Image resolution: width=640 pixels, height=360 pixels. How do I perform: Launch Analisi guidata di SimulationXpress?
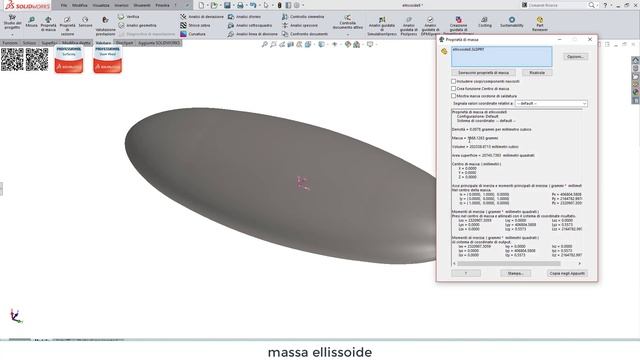(x=382, y=27)
